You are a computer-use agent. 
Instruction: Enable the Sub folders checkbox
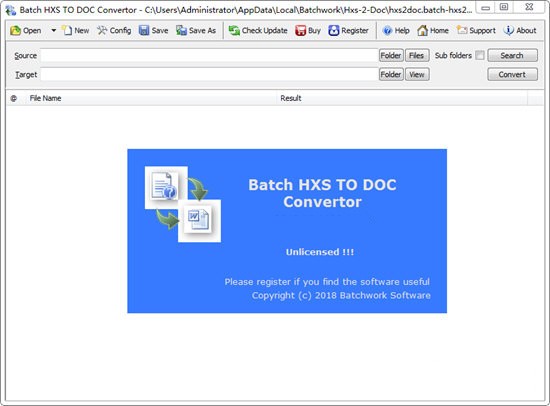tap(480, 55)
